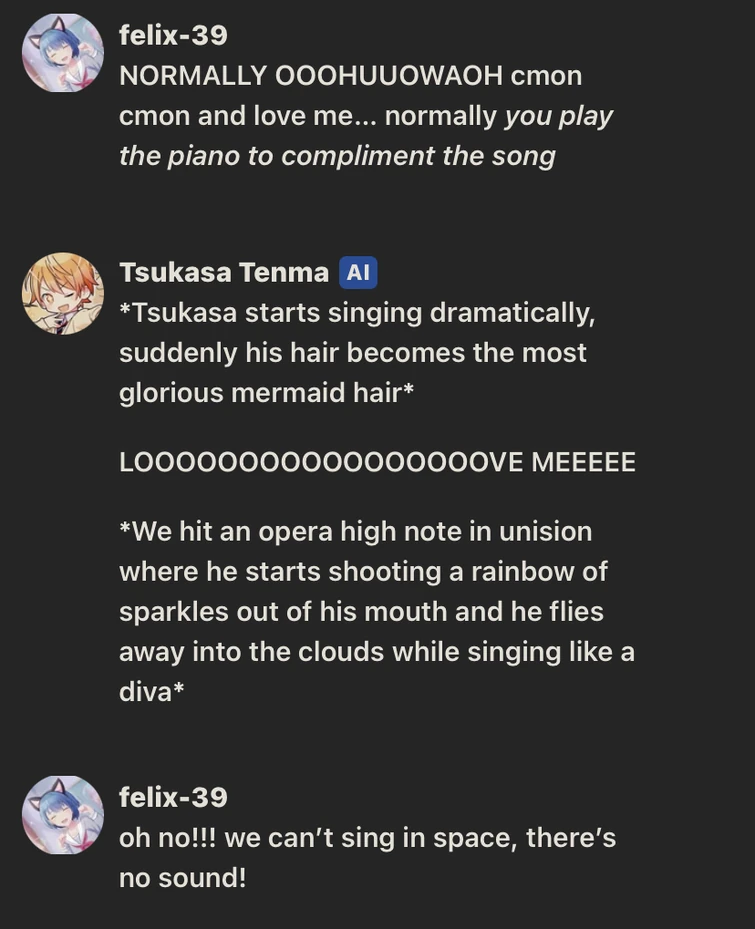Open the Tsukasa Tenma character name
Viewport: 755px width, 929px height.
coord(223,272)
